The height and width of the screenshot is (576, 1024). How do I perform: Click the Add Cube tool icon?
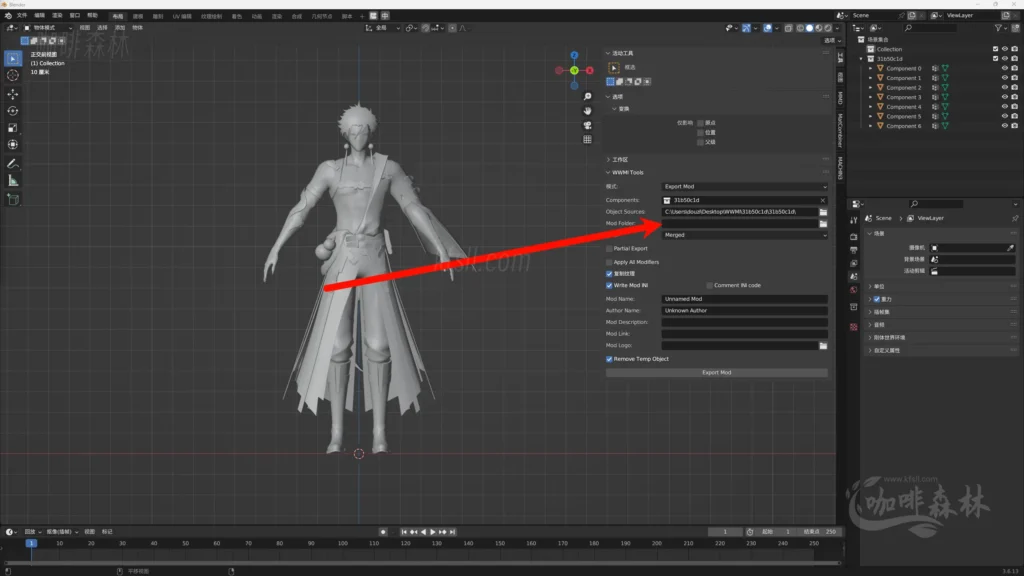click(13, 199)
